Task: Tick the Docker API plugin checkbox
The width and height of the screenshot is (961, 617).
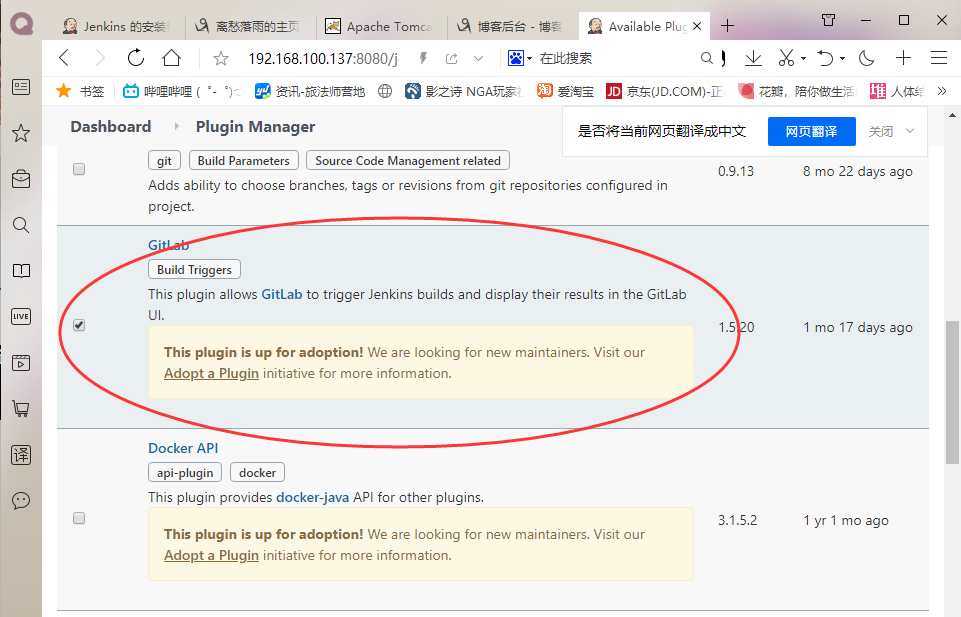Action: (x=79, y=518)
